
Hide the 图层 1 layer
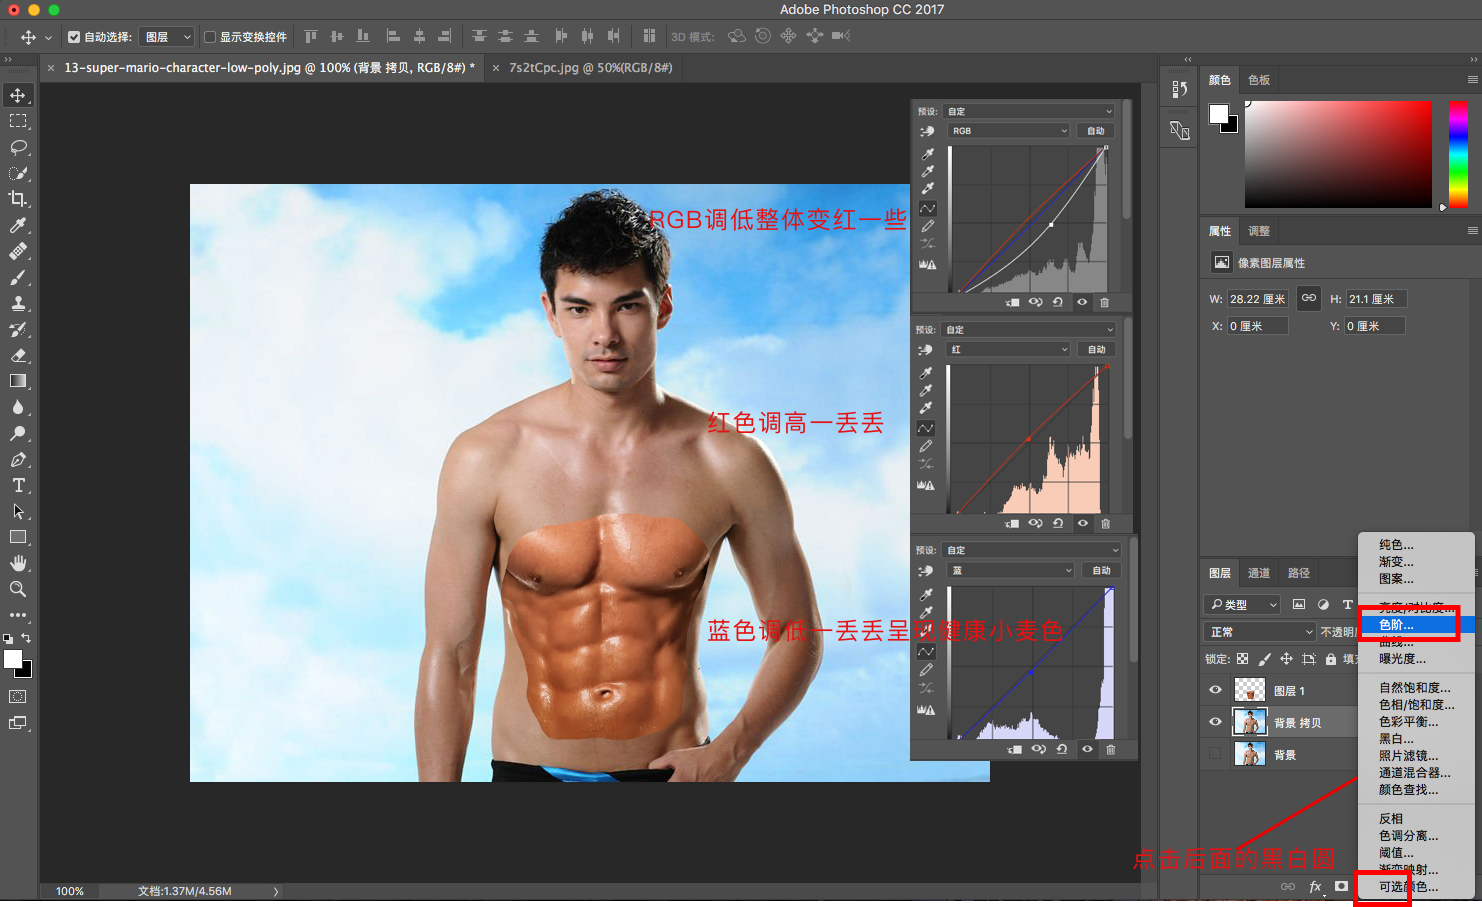coord(1216,690)
